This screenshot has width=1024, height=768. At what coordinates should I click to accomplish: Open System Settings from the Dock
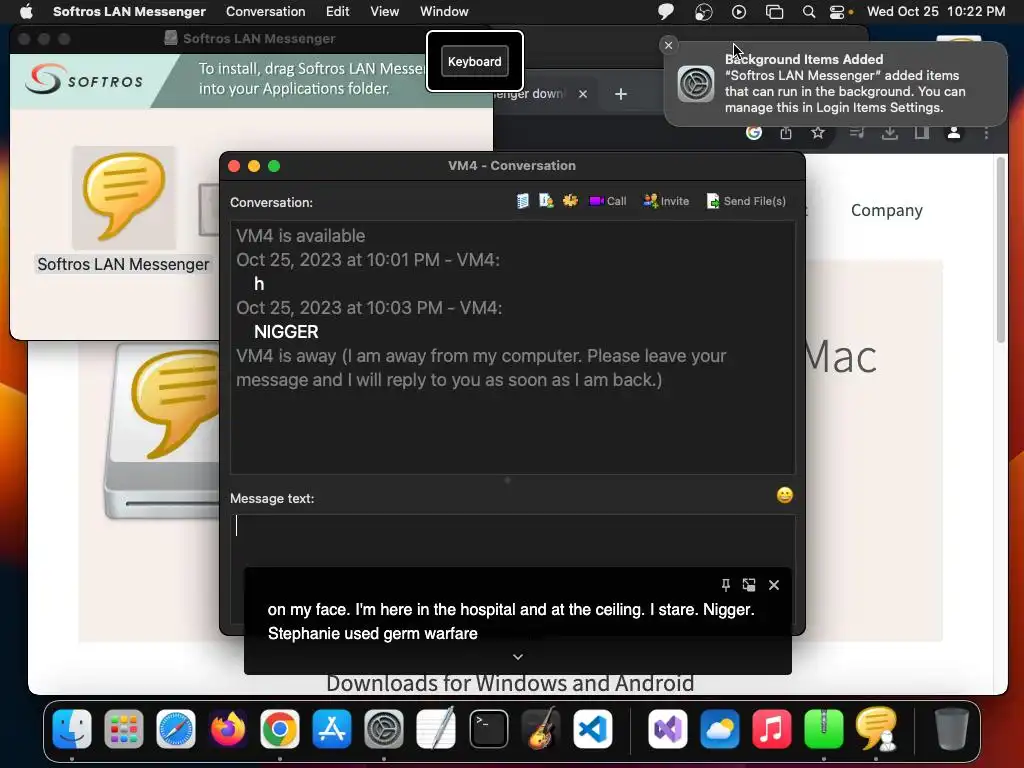point(383,729)
